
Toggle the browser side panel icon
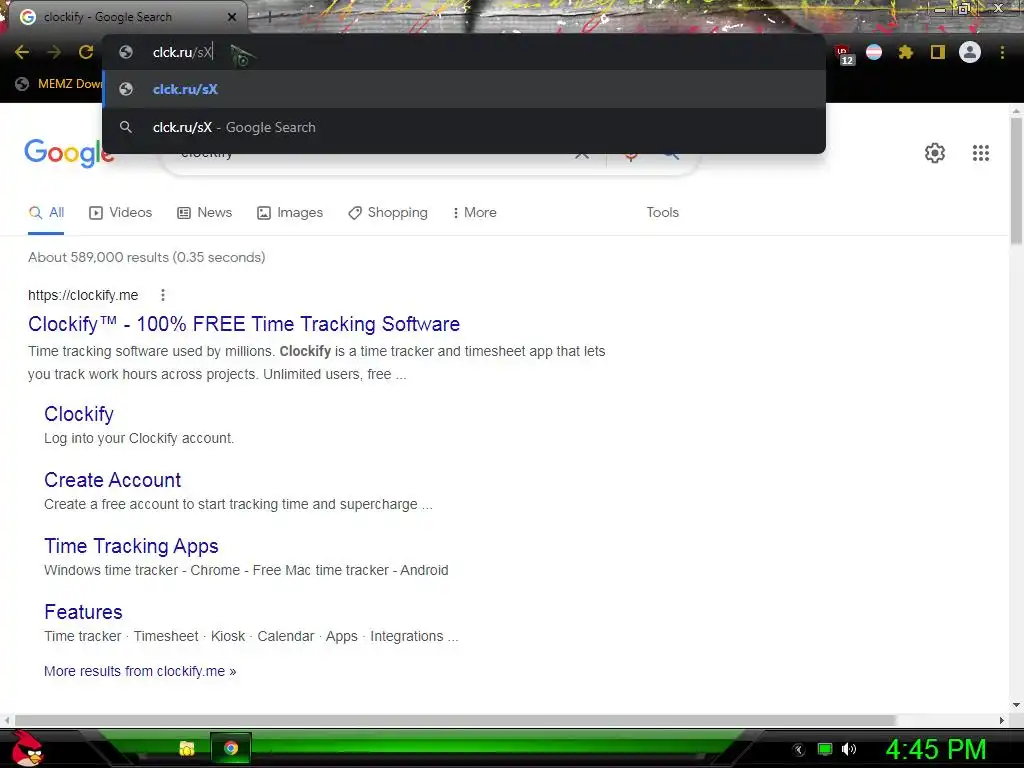pos(938,52)
